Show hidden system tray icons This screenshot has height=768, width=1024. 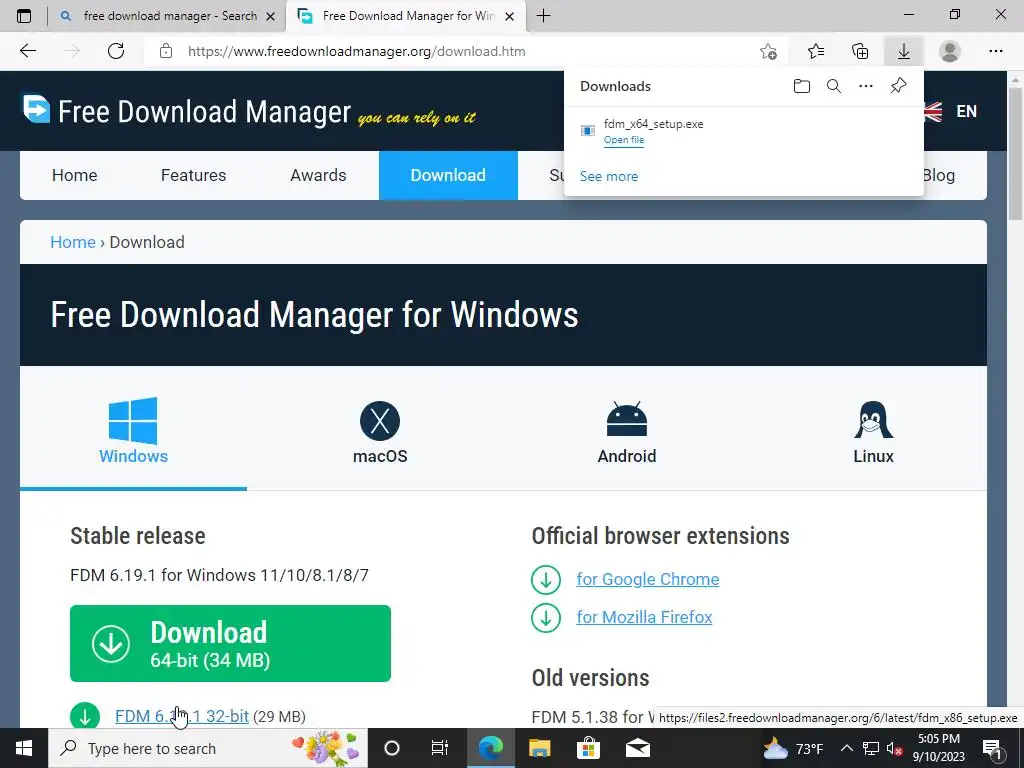[x=846, y=748]
